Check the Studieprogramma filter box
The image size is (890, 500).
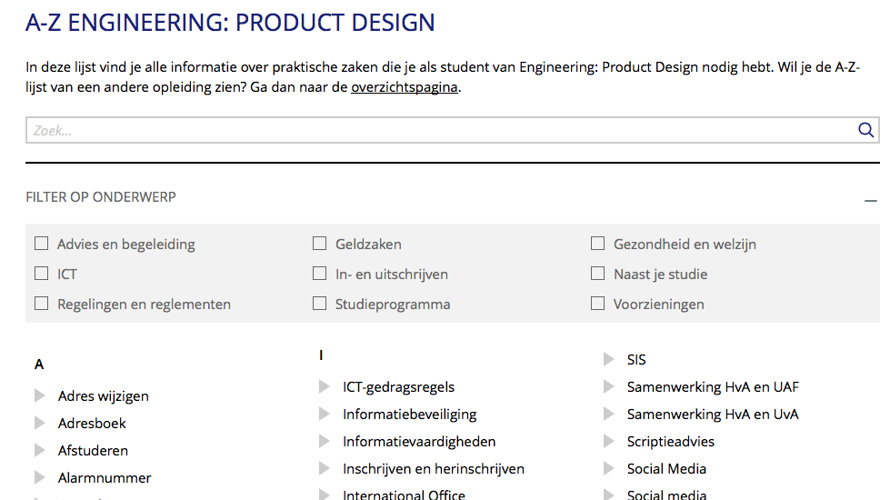(x=320, y=304)
